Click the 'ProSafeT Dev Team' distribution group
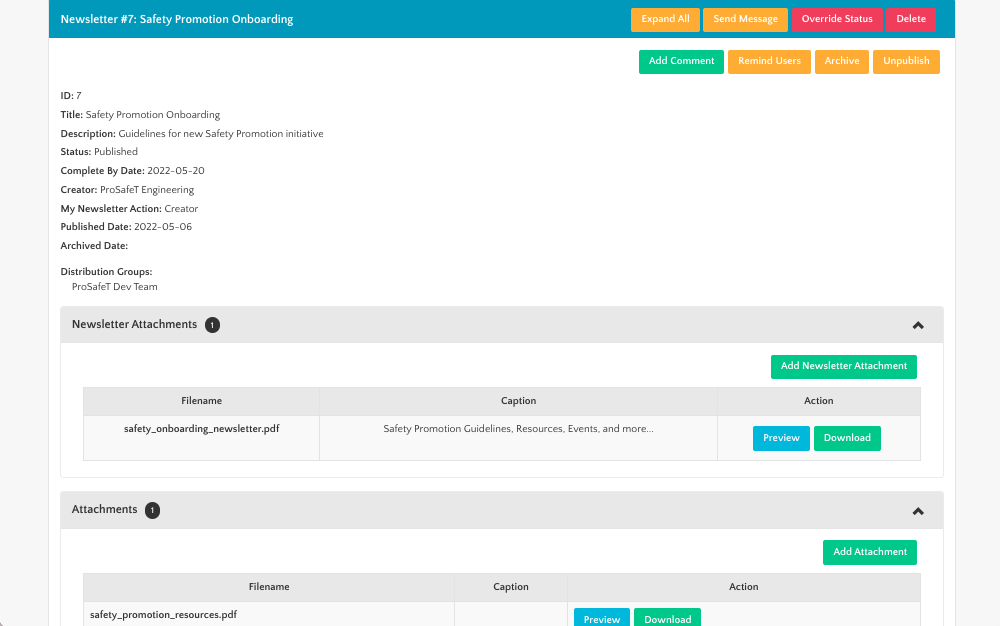 [115, 287]
